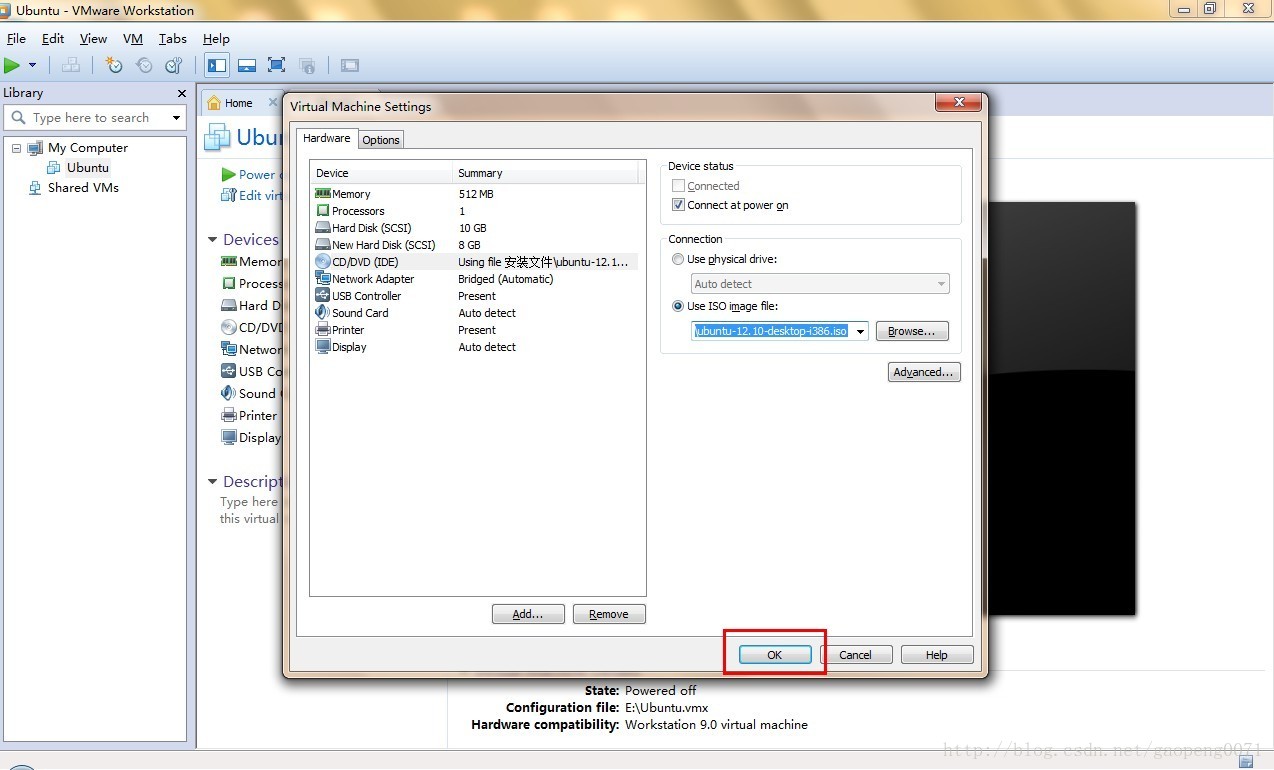Screen dimensions: 1274x770
Task: Click the Home tab house icon
Action: click(x=214, y=103)
